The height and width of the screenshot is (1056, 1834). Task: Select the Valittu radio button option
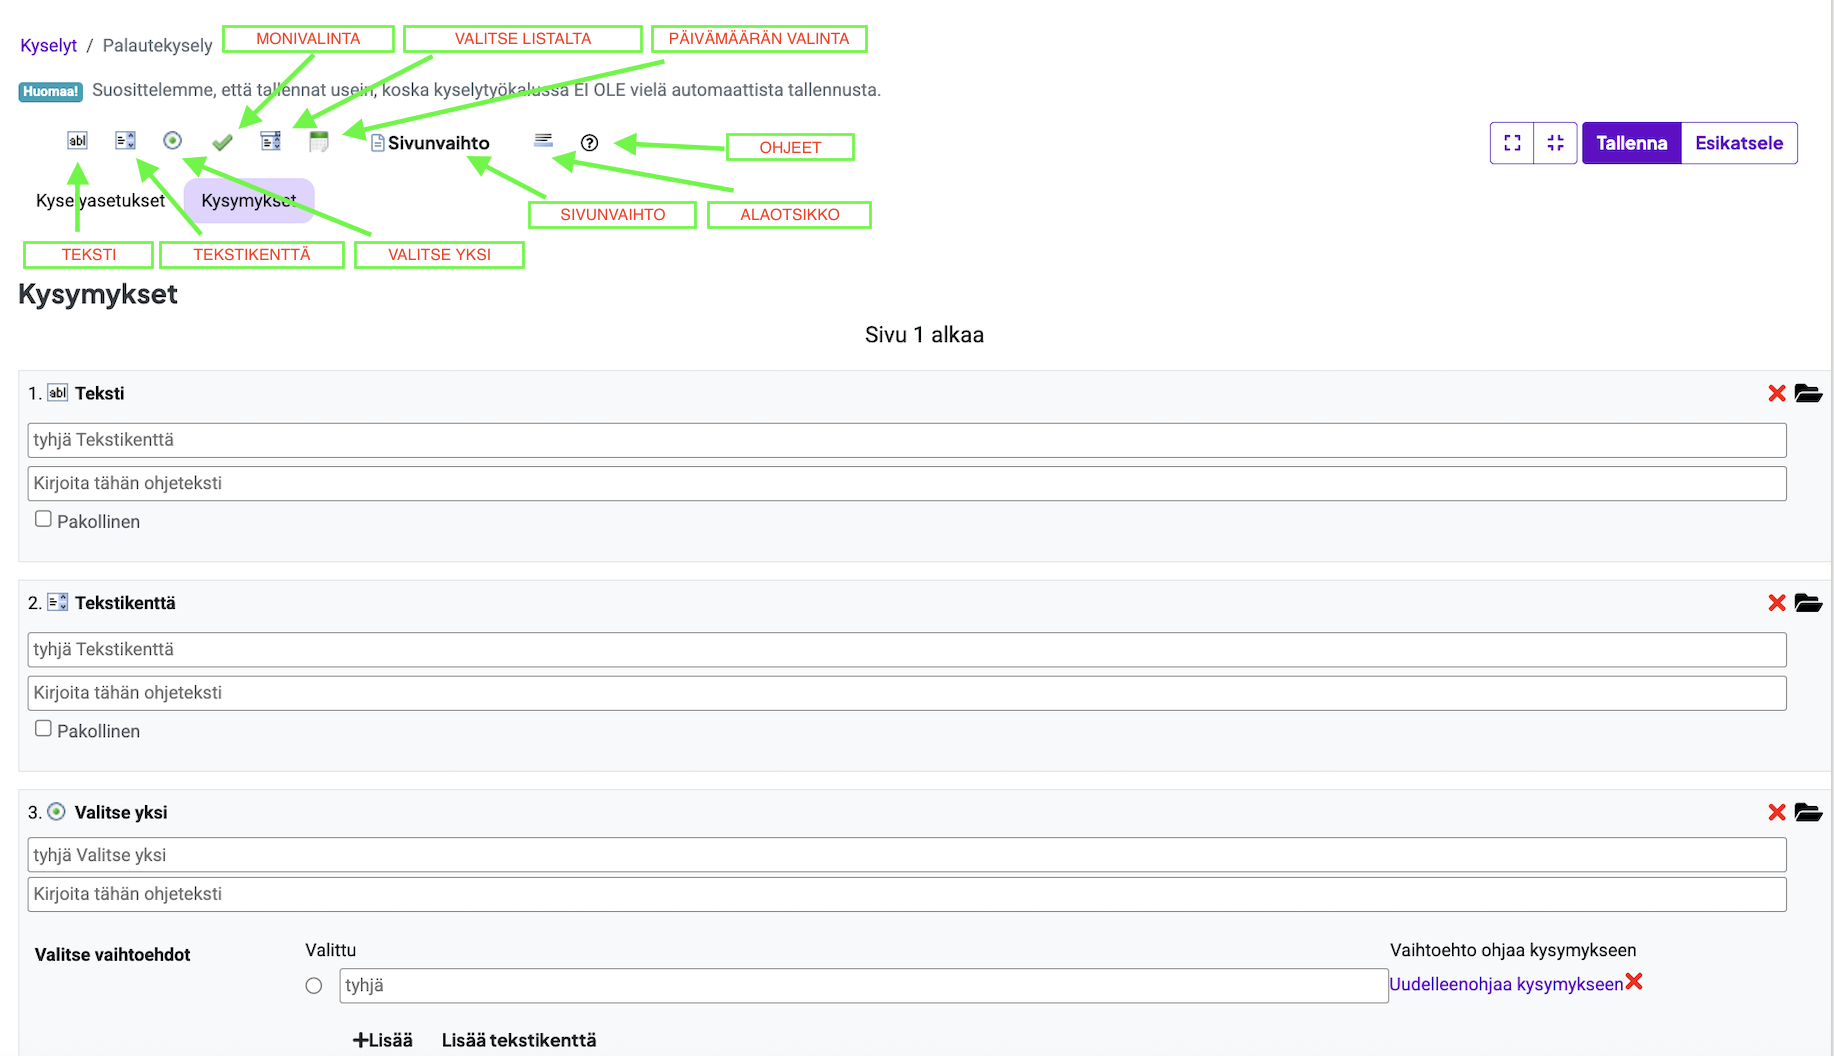pyautogui.click(x=314, y=986)
